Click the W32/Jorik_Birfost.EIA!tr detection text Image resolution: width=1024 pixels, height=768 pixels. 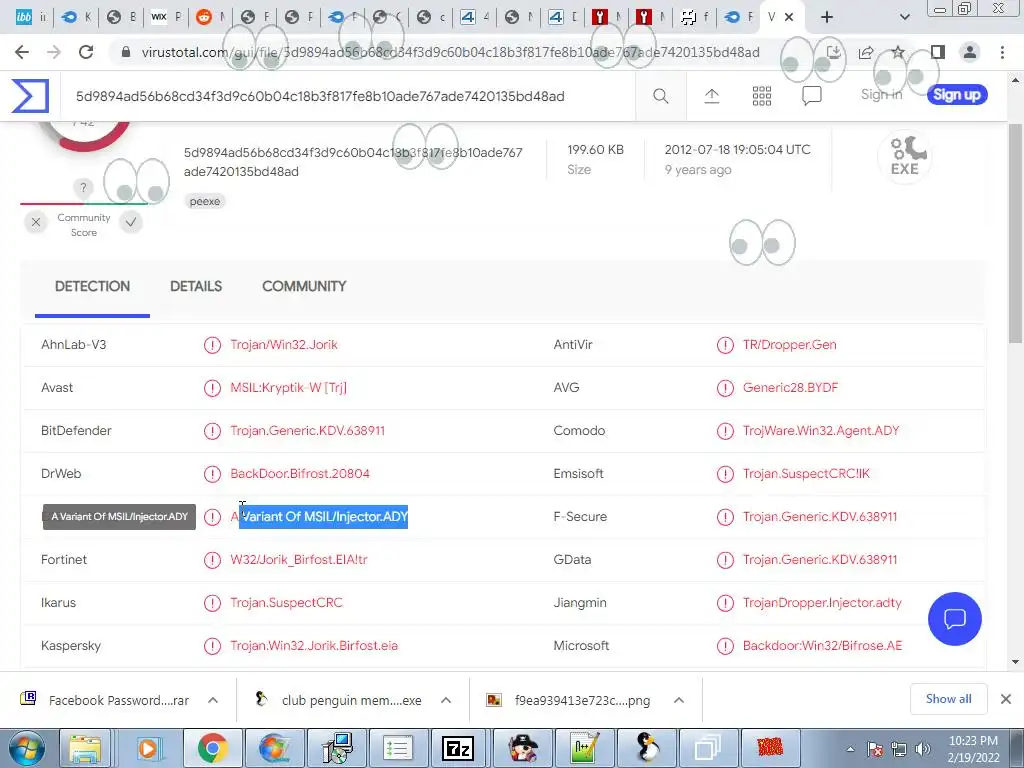[x=299, y=560]
